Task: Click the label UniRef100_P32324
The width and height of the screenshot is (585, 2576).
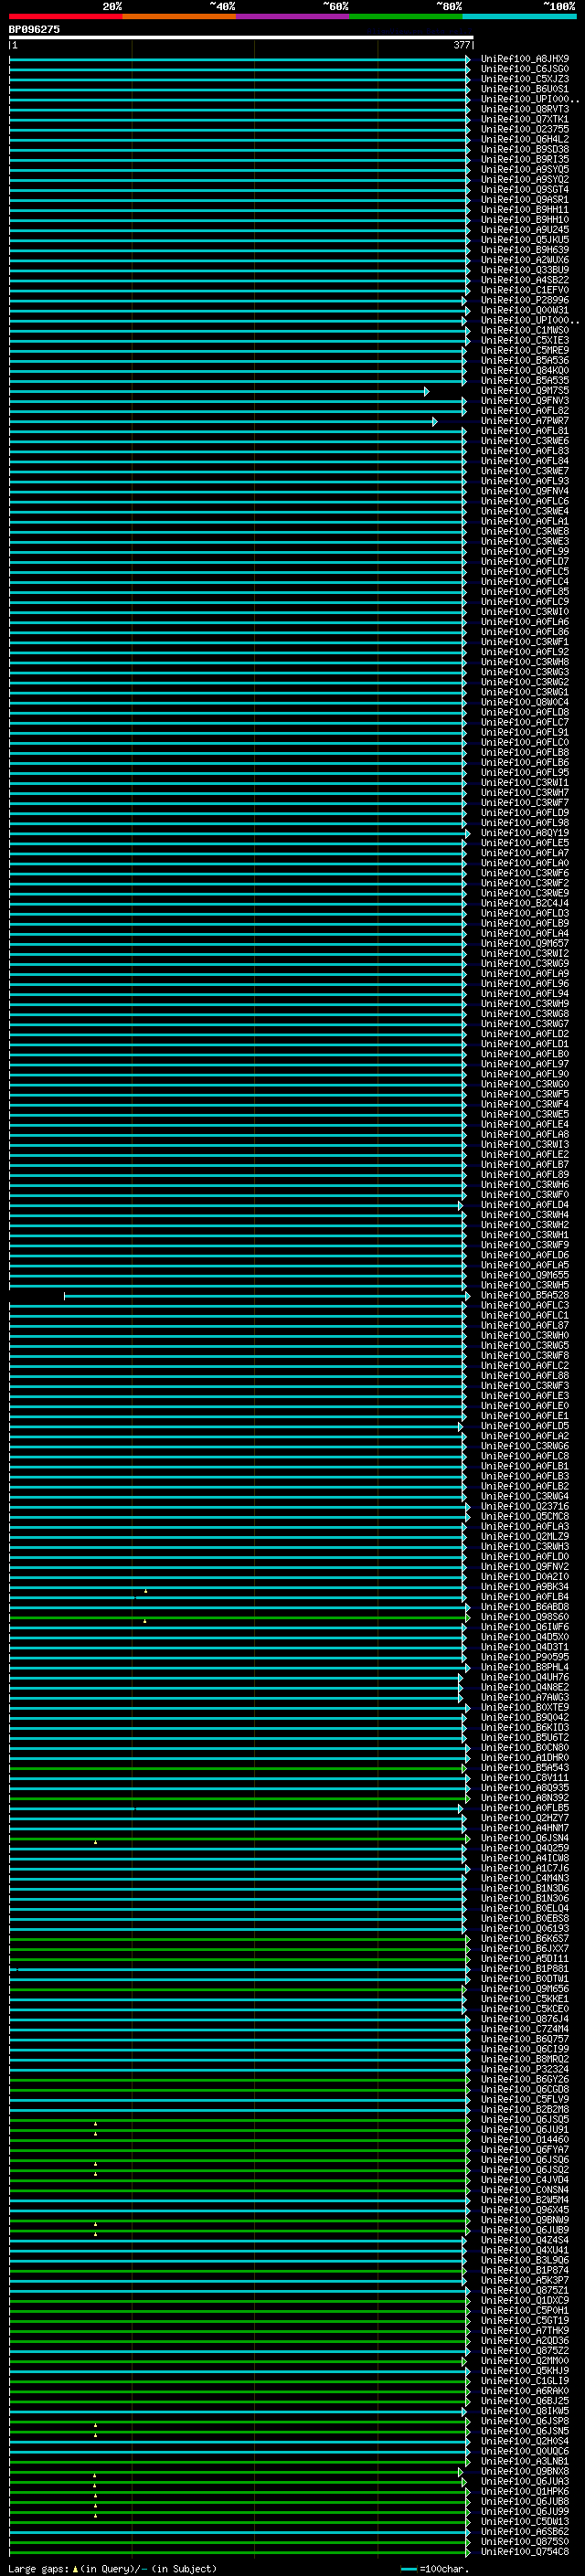Action: [525, 2069]
